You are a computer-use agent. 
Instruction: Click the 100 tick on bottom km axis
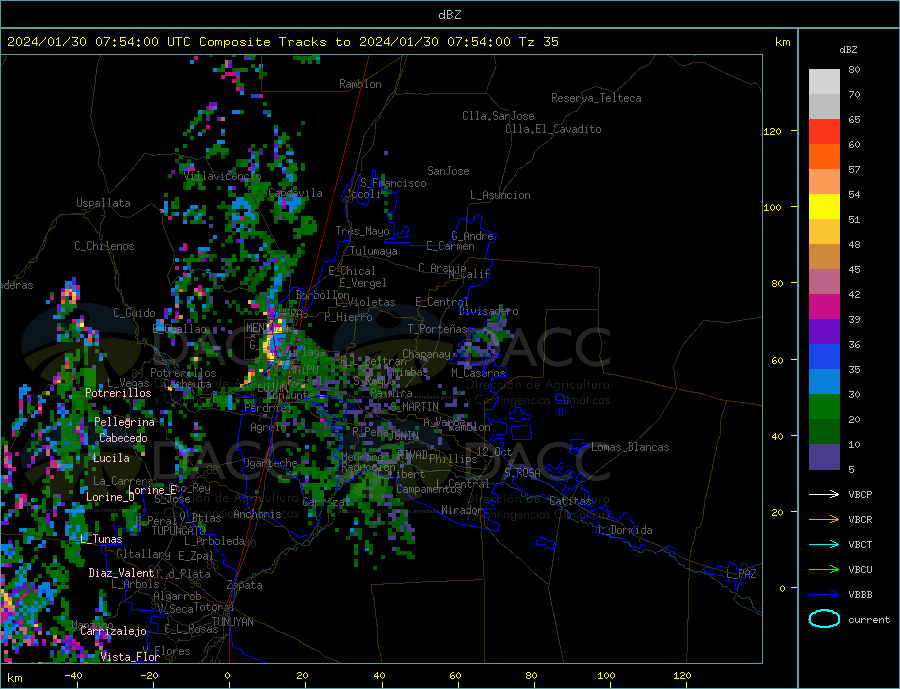[x=606, y=675]
